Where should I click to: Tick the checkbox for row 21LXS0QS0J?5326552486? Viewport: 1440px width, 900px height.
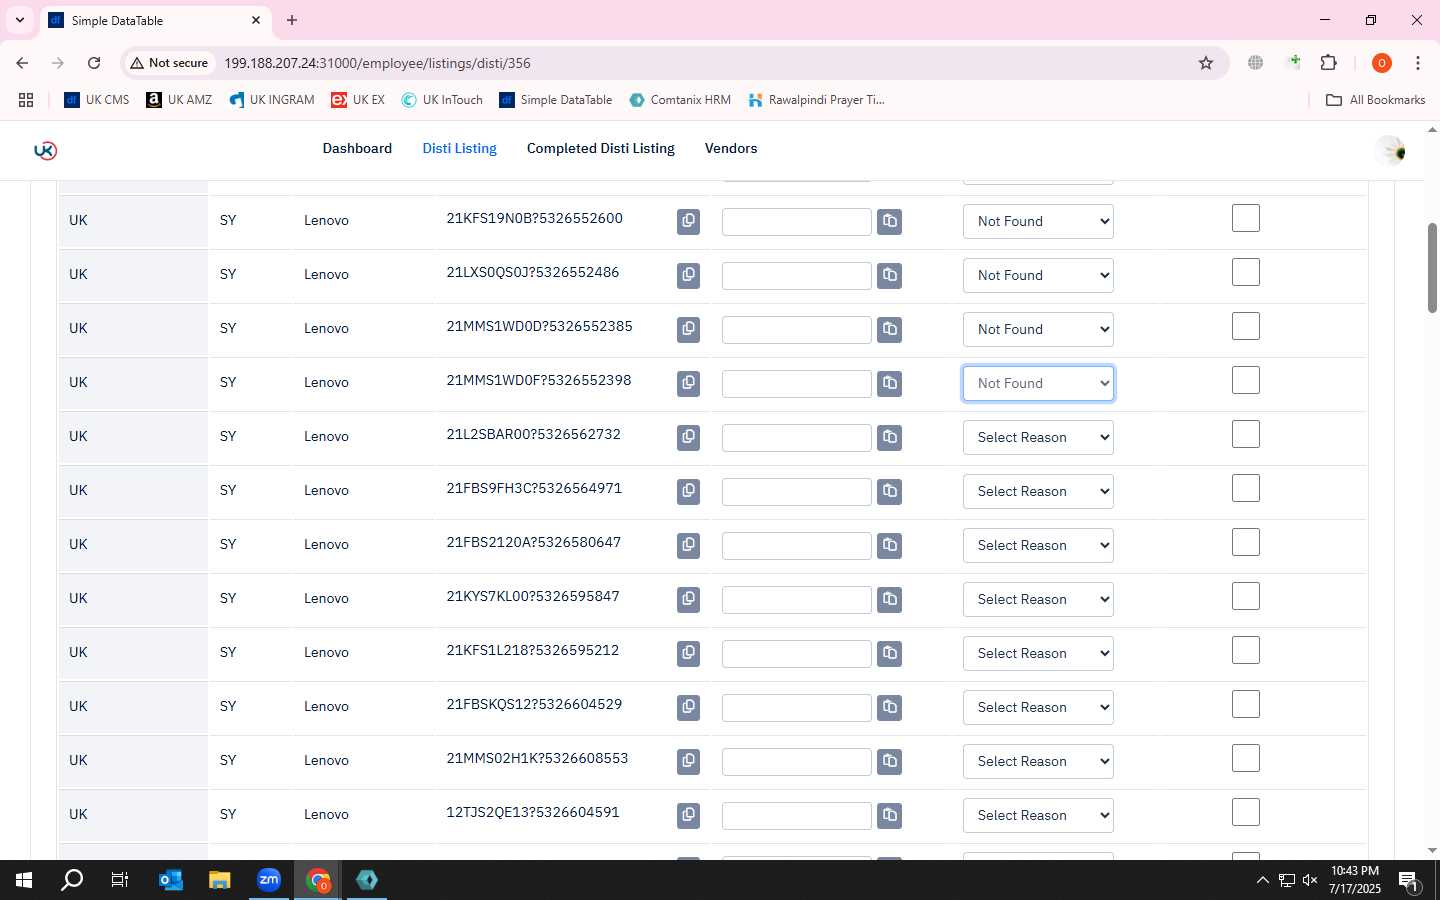pyautogui.click(x=1246, y=272)
